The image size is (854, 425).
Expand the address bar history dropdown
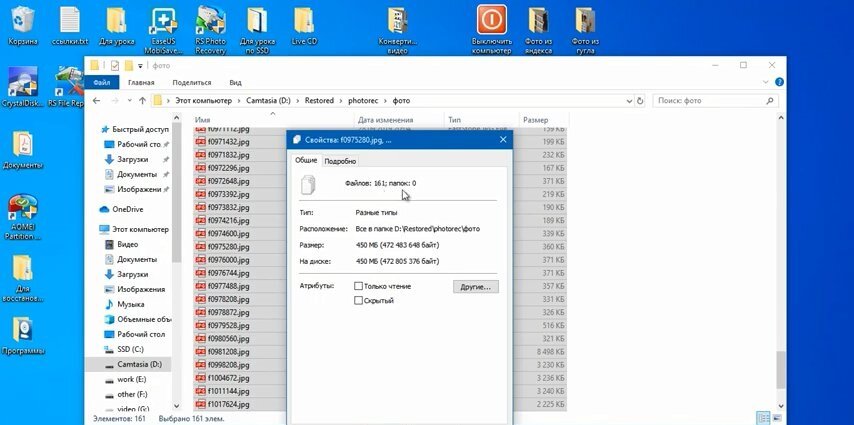click(x=629, y=101)
